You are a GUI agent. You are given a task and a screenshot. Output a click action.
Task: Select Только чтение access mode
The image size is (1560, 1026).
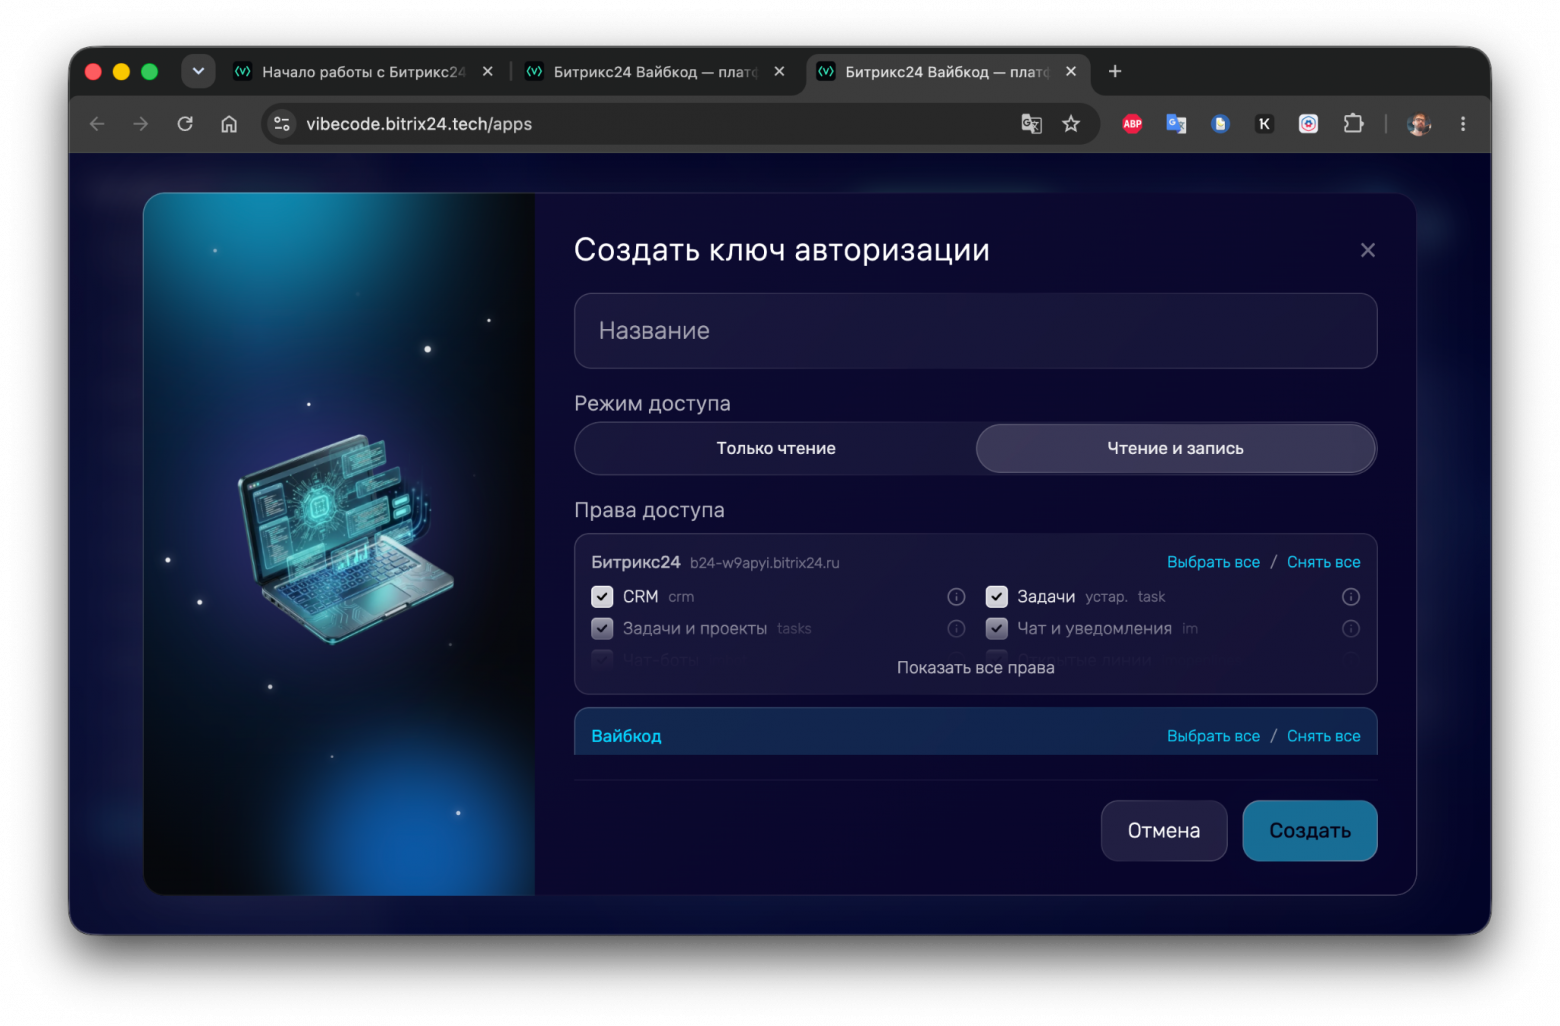click(x=775, y=448)
